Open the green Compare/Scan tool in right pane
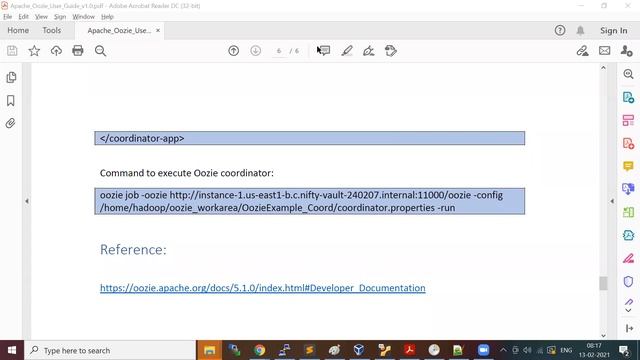This screenshot has width=640, height=360. point(628,212)
